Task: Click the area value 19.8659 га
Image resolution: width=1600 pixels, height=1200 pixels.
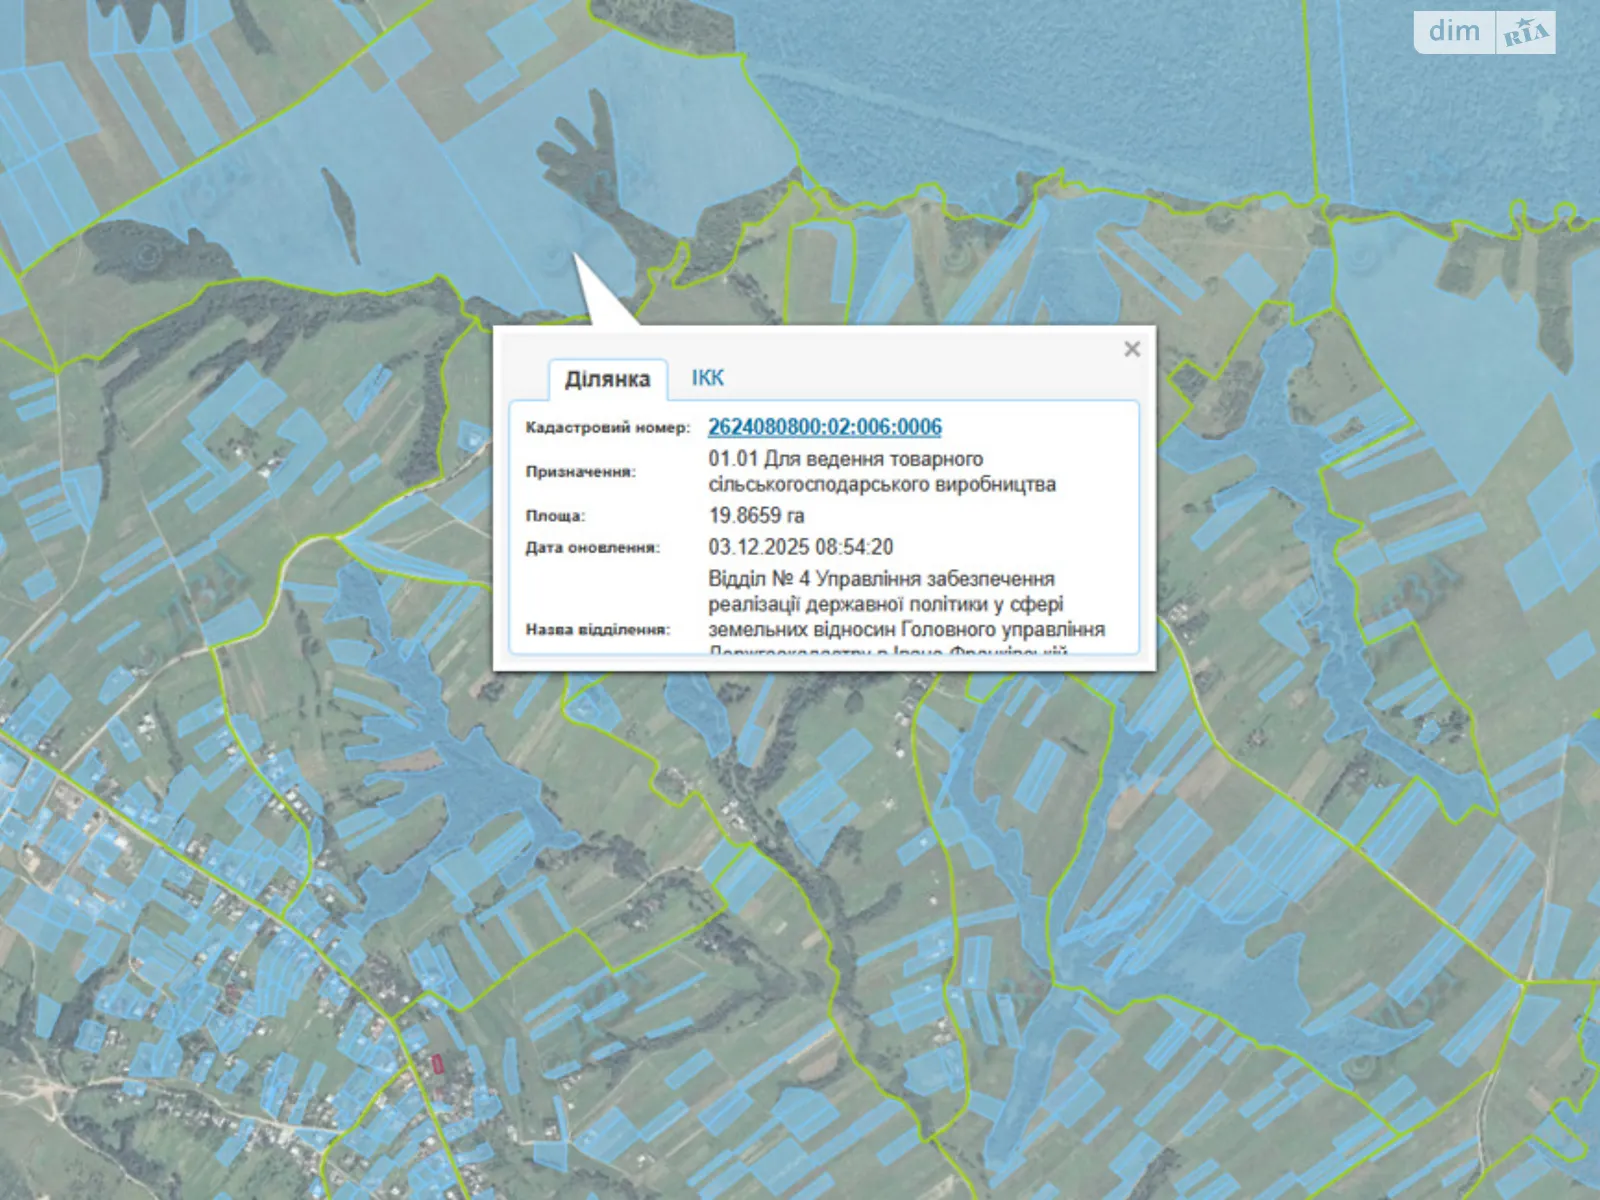Action: coord(756,516)
